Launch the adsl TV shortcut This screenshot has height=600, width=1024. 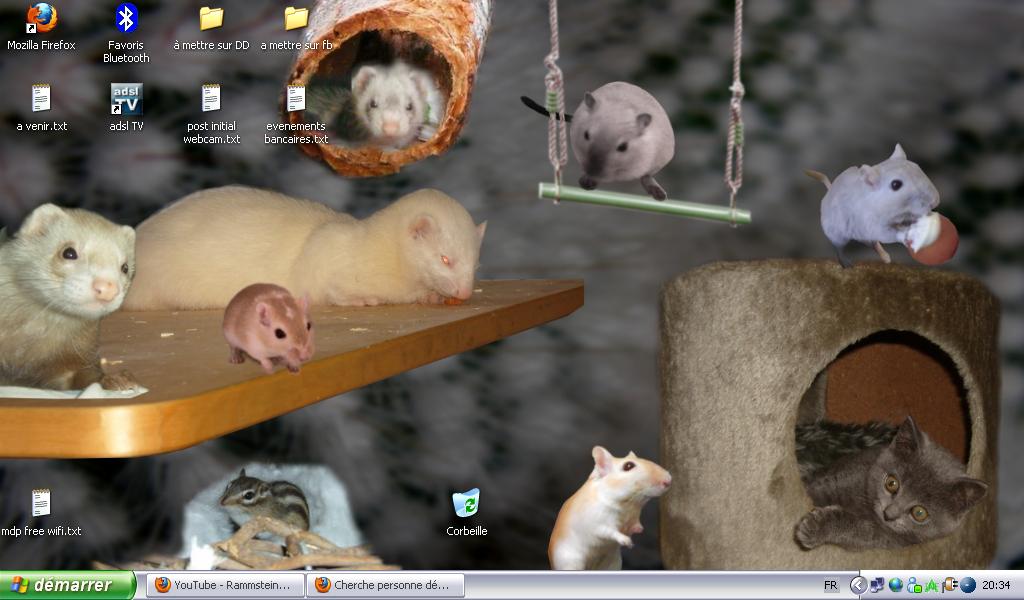[126, 99]
